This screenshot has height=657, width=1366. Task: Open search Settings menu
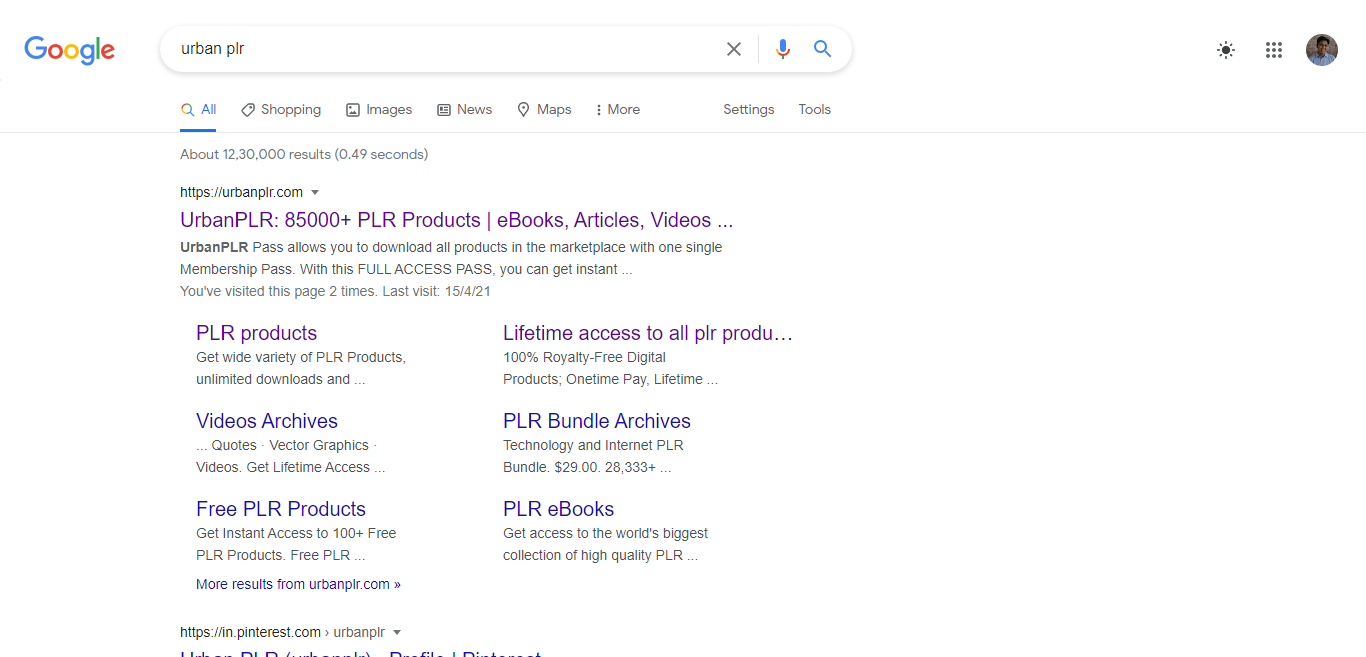748,110
